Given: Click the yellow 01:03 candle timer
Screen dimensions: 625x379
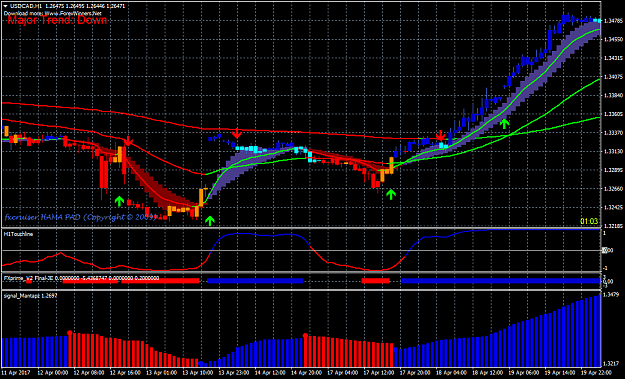Looking at the screenshot, I should 589,221.
